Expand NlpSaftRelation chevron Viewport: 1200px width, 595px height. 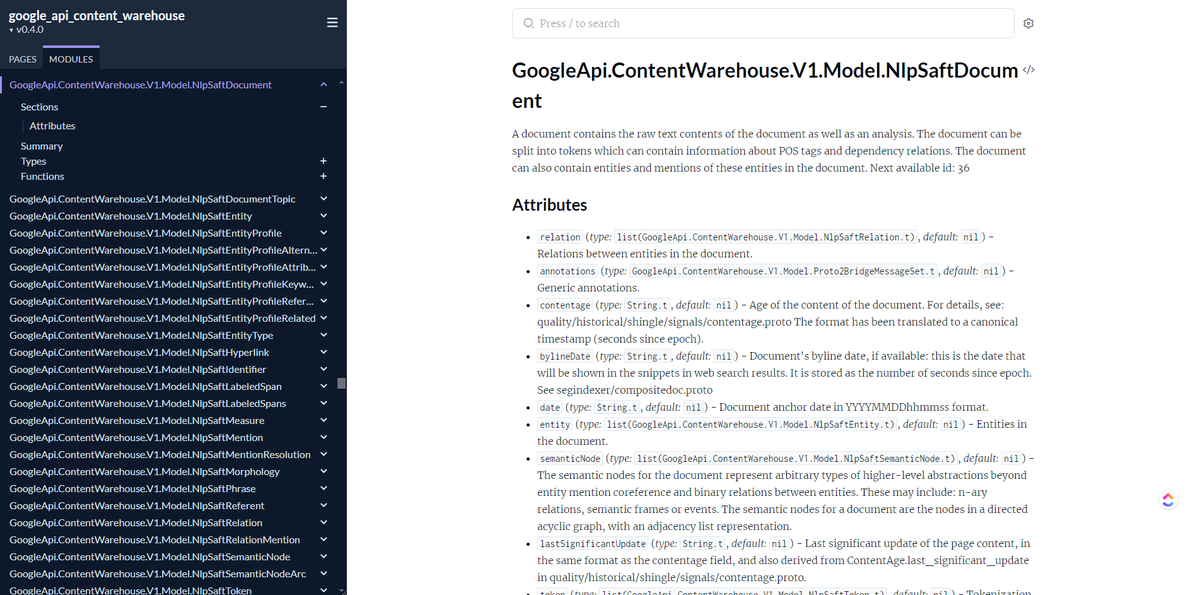323,522
